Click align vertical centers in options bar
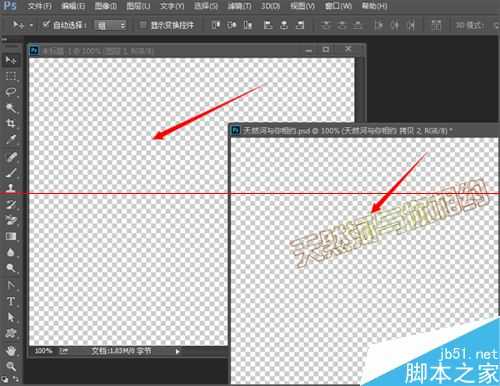 point(232,25)
